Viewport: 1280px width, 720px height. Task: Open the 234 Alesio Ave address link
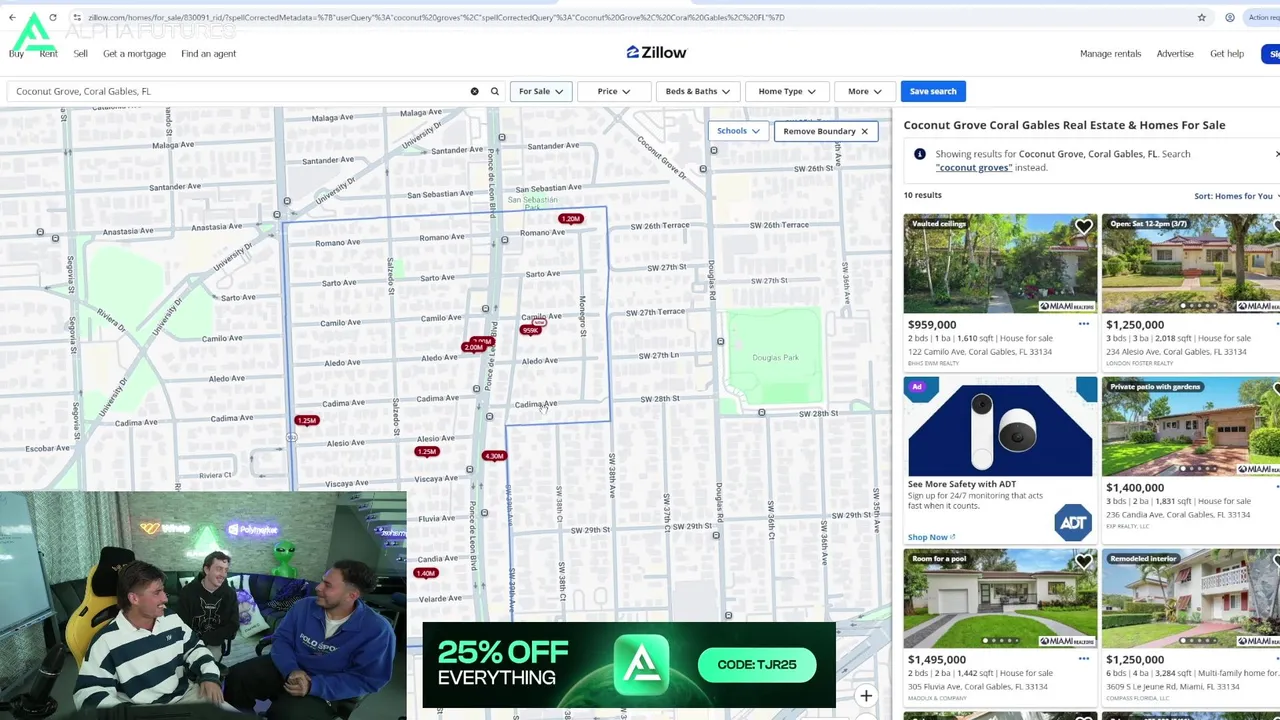click(1176, 352)
